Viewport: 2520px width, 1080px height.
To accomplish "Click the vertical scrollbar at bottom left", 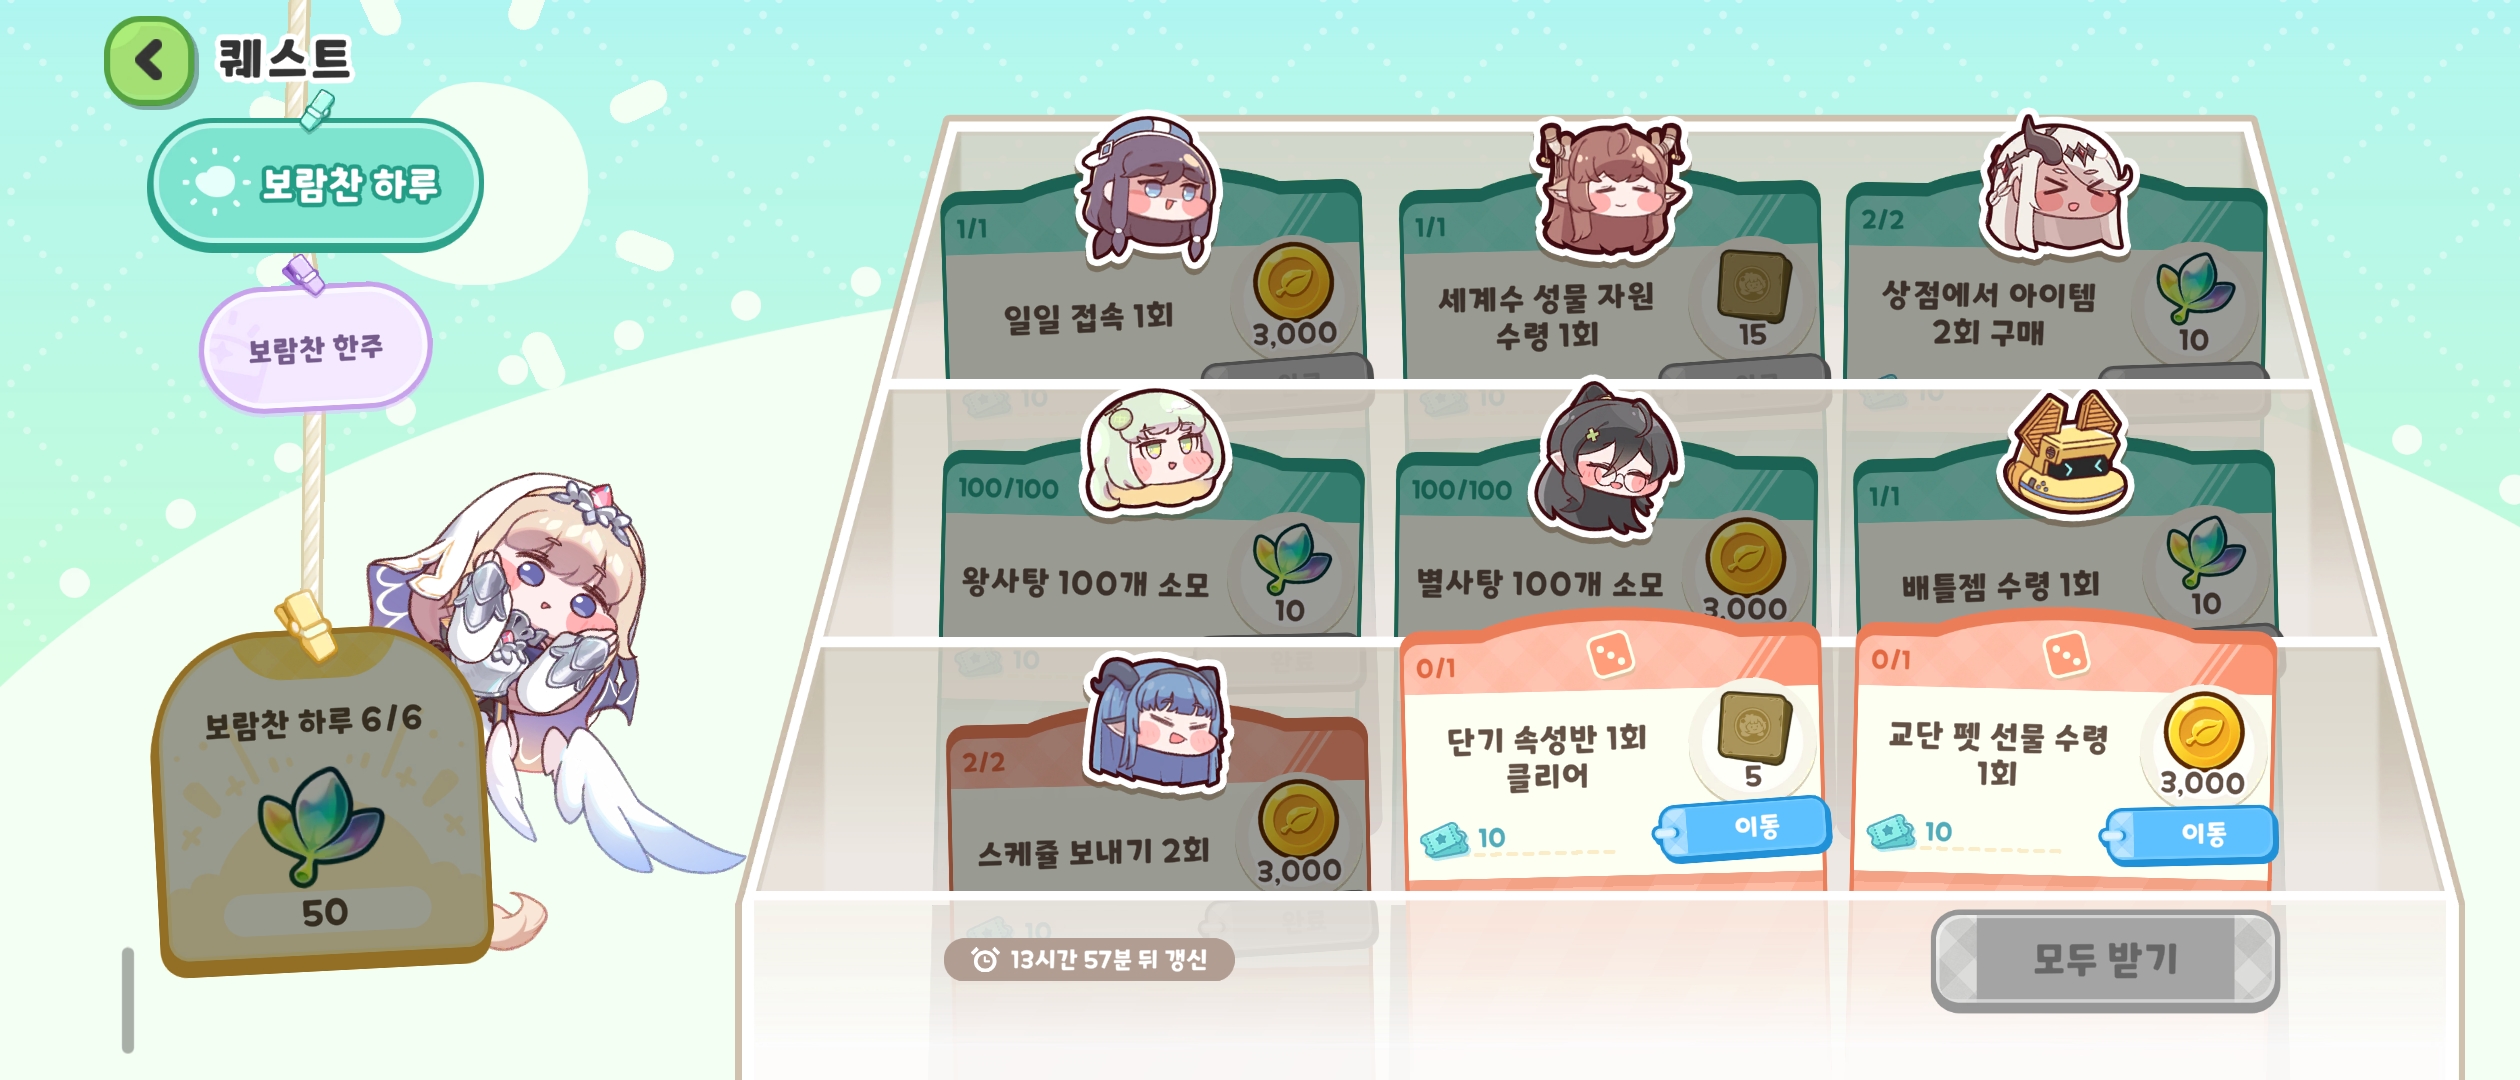I will pos(128,1000).
